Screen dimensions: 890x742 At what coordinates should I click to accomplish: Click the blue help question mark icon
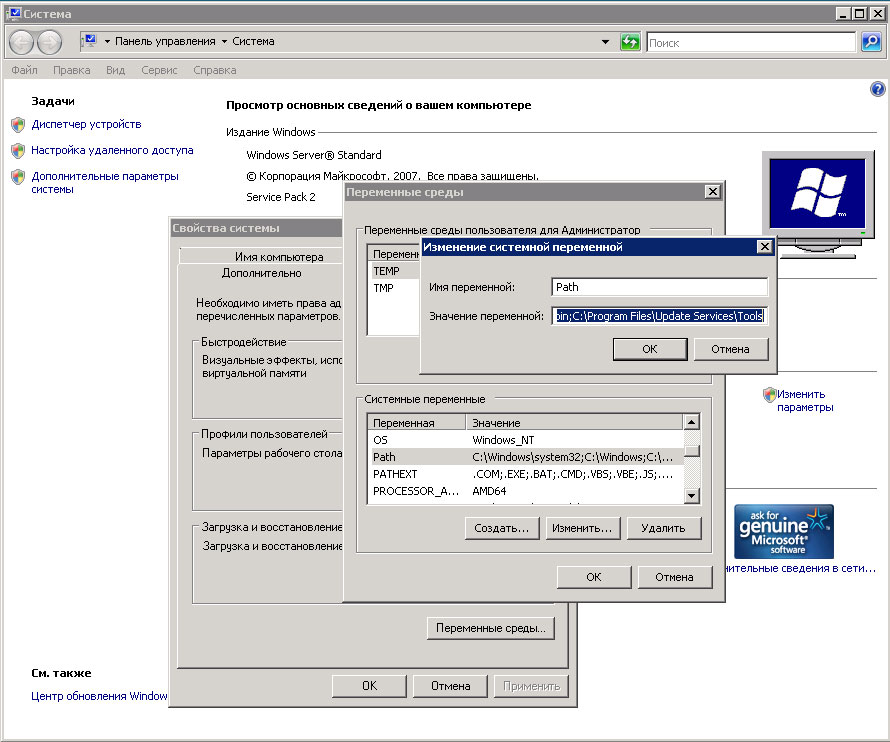[x=878, y=89]
